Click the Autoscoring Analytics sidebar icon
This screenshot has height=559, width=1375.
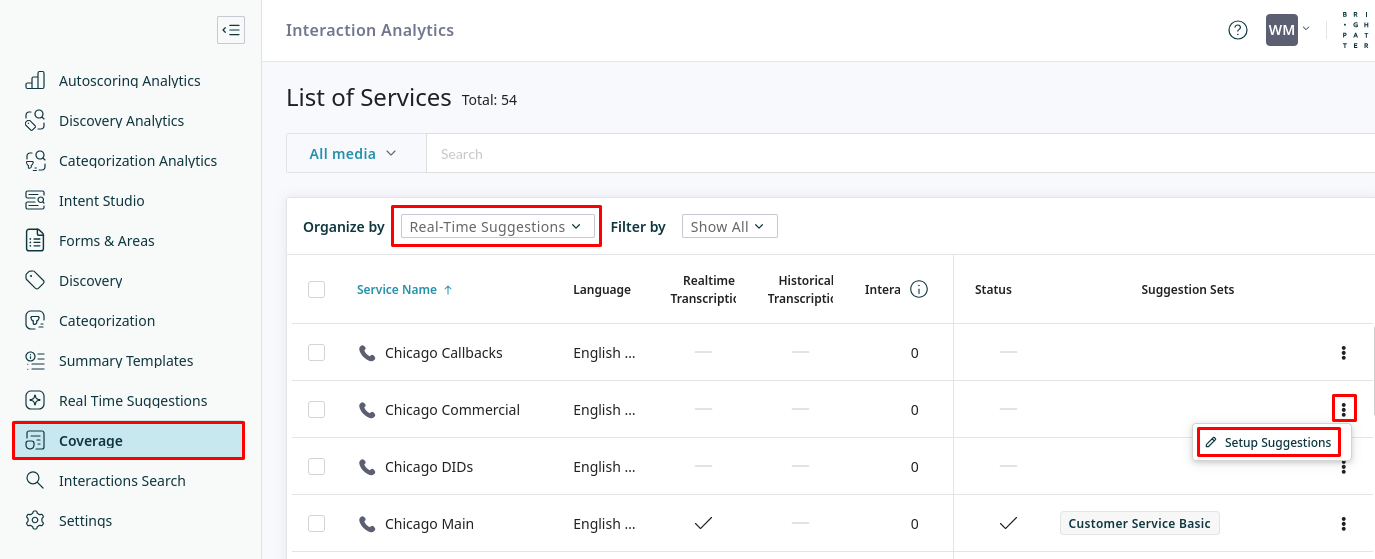35,81
